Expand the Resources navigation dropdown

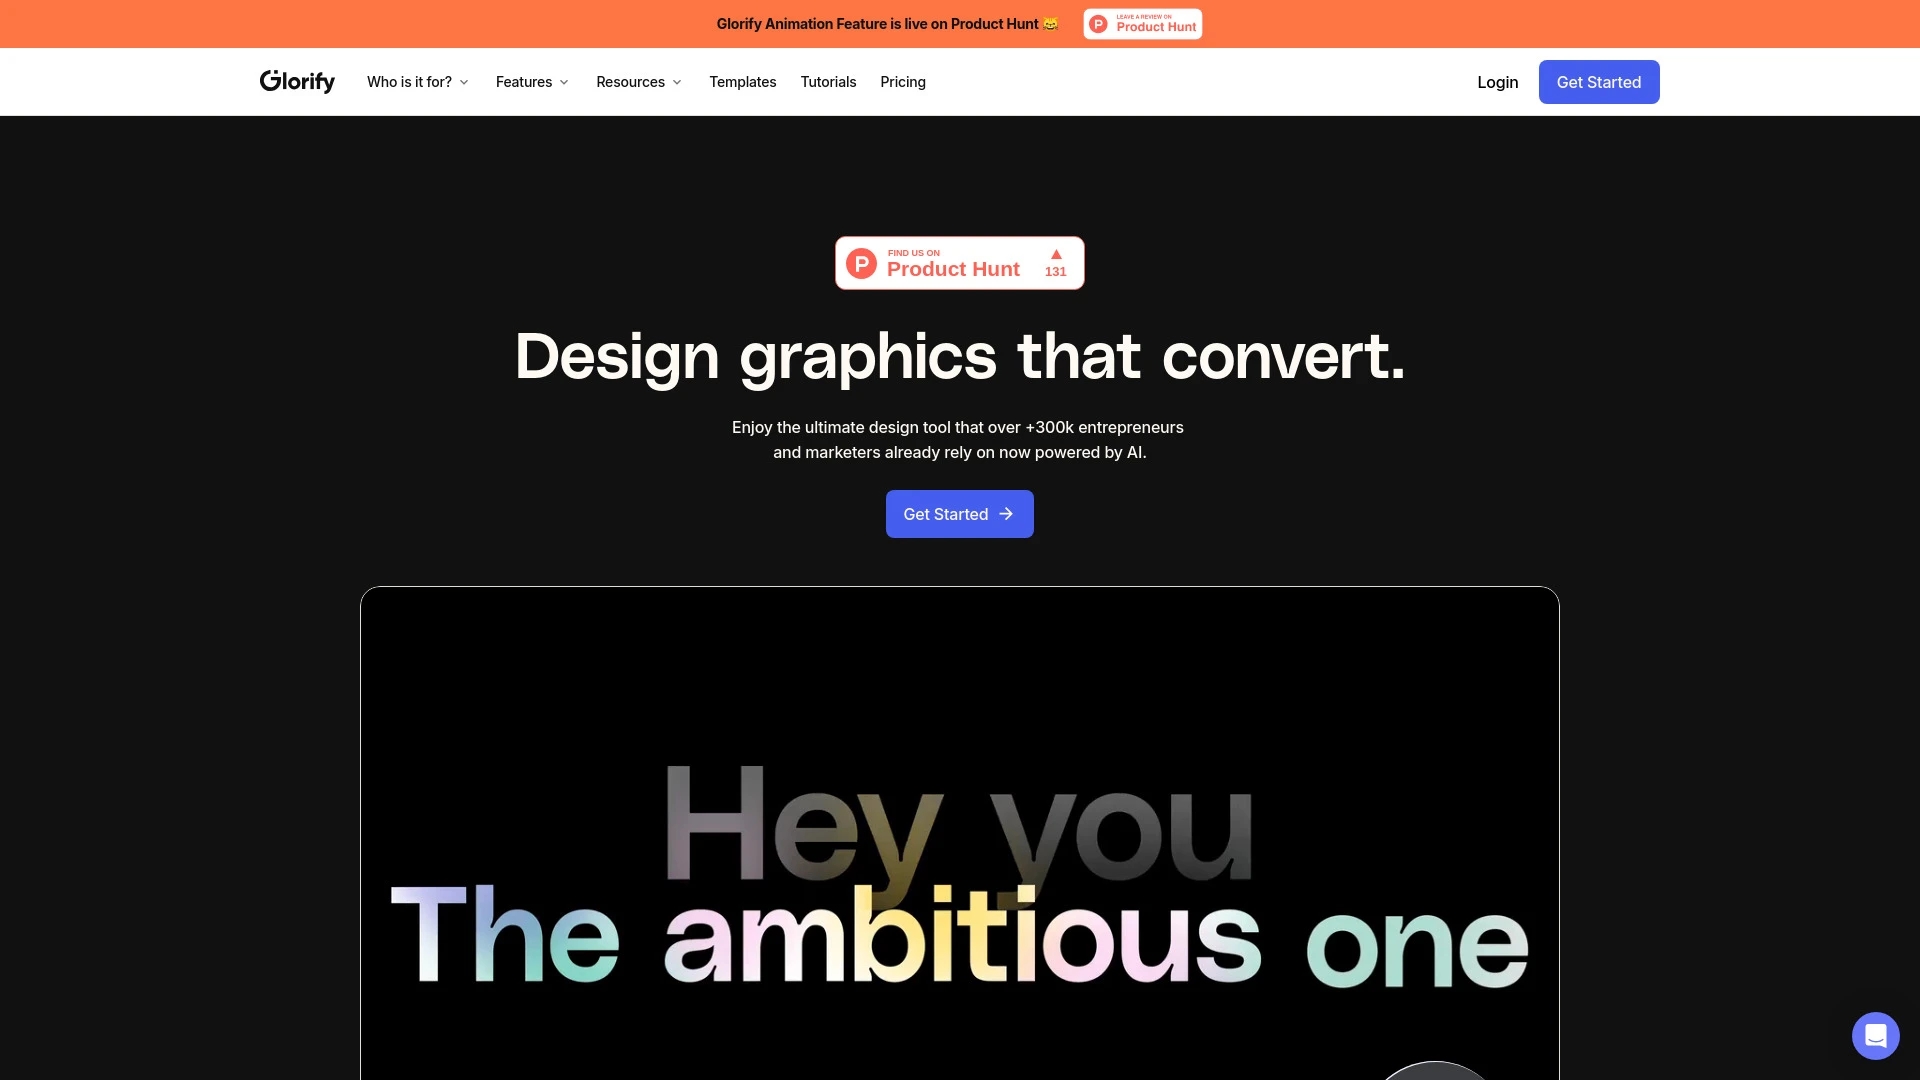coord(638,82)
